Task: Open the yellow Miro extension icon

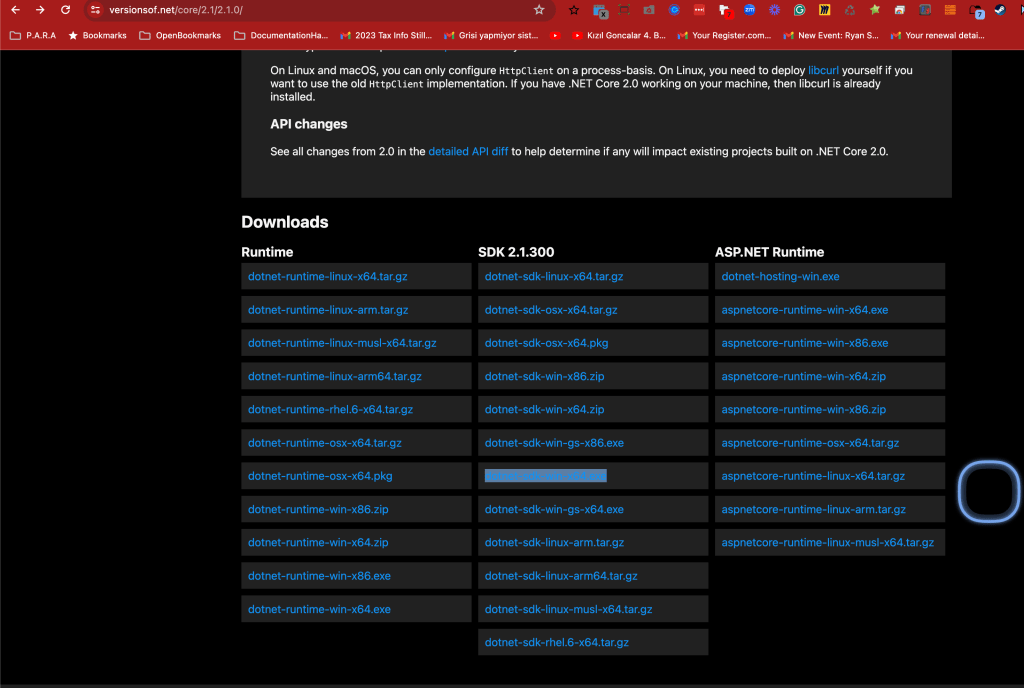Action: click(825, 10)
